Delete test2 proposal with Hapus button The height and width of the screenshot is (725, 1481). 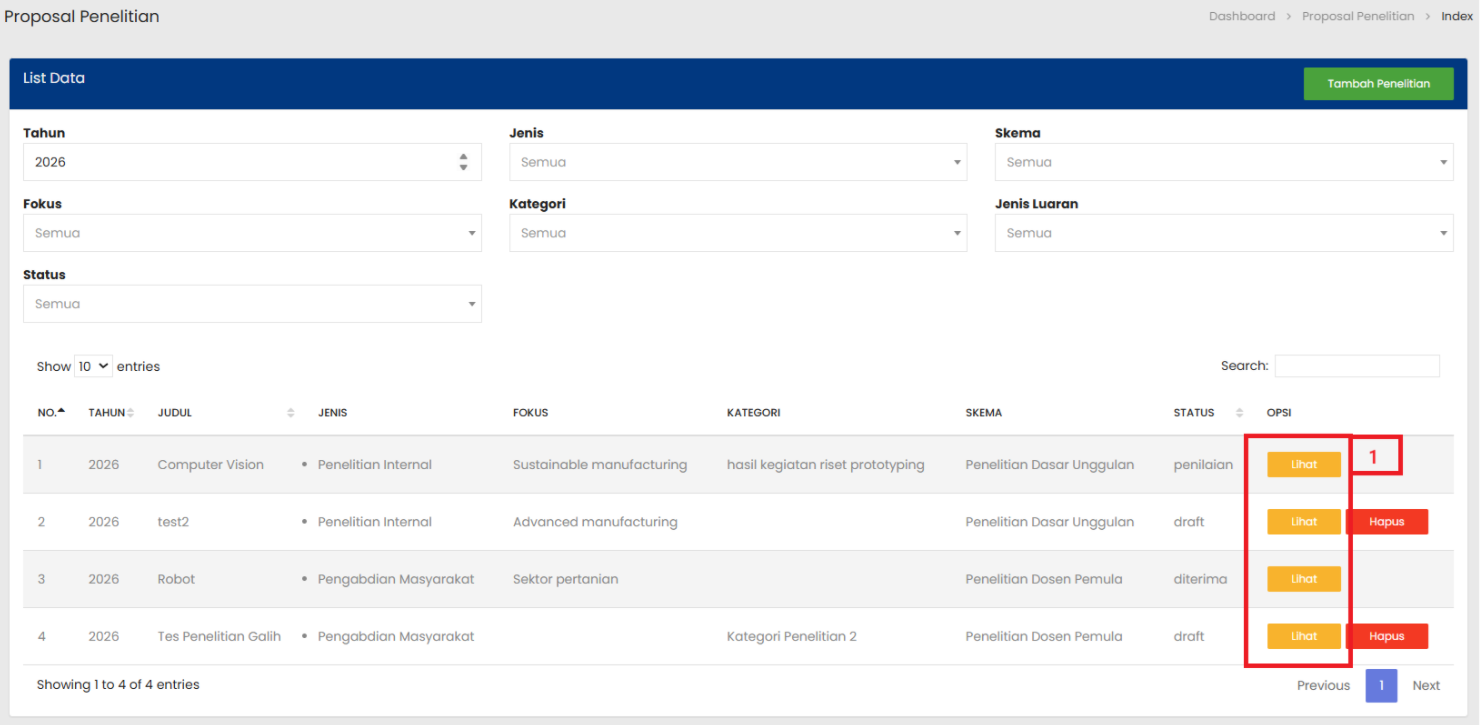point(1386,522)
